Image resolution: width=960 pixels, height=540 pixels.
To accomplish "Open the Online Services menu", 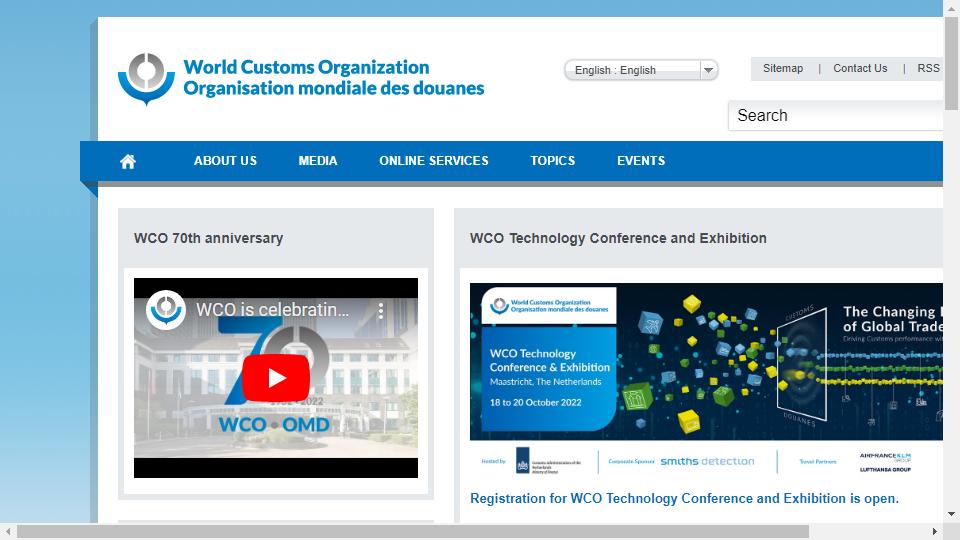I will tap(433, 160).
